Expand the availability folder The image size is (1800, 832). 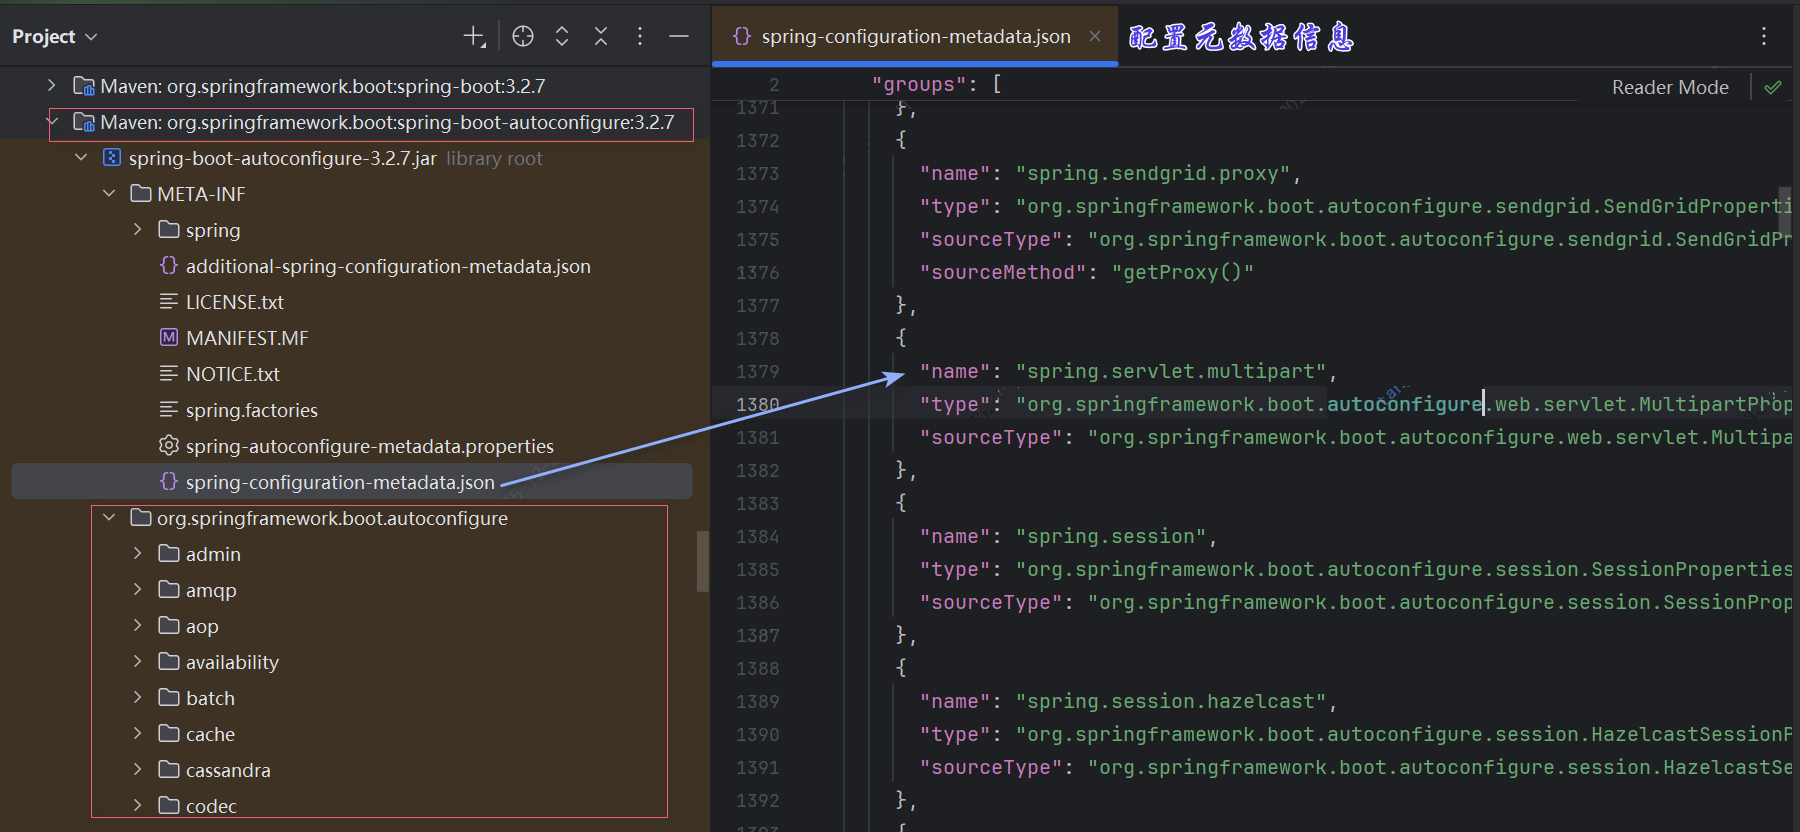tap(137, 662)
